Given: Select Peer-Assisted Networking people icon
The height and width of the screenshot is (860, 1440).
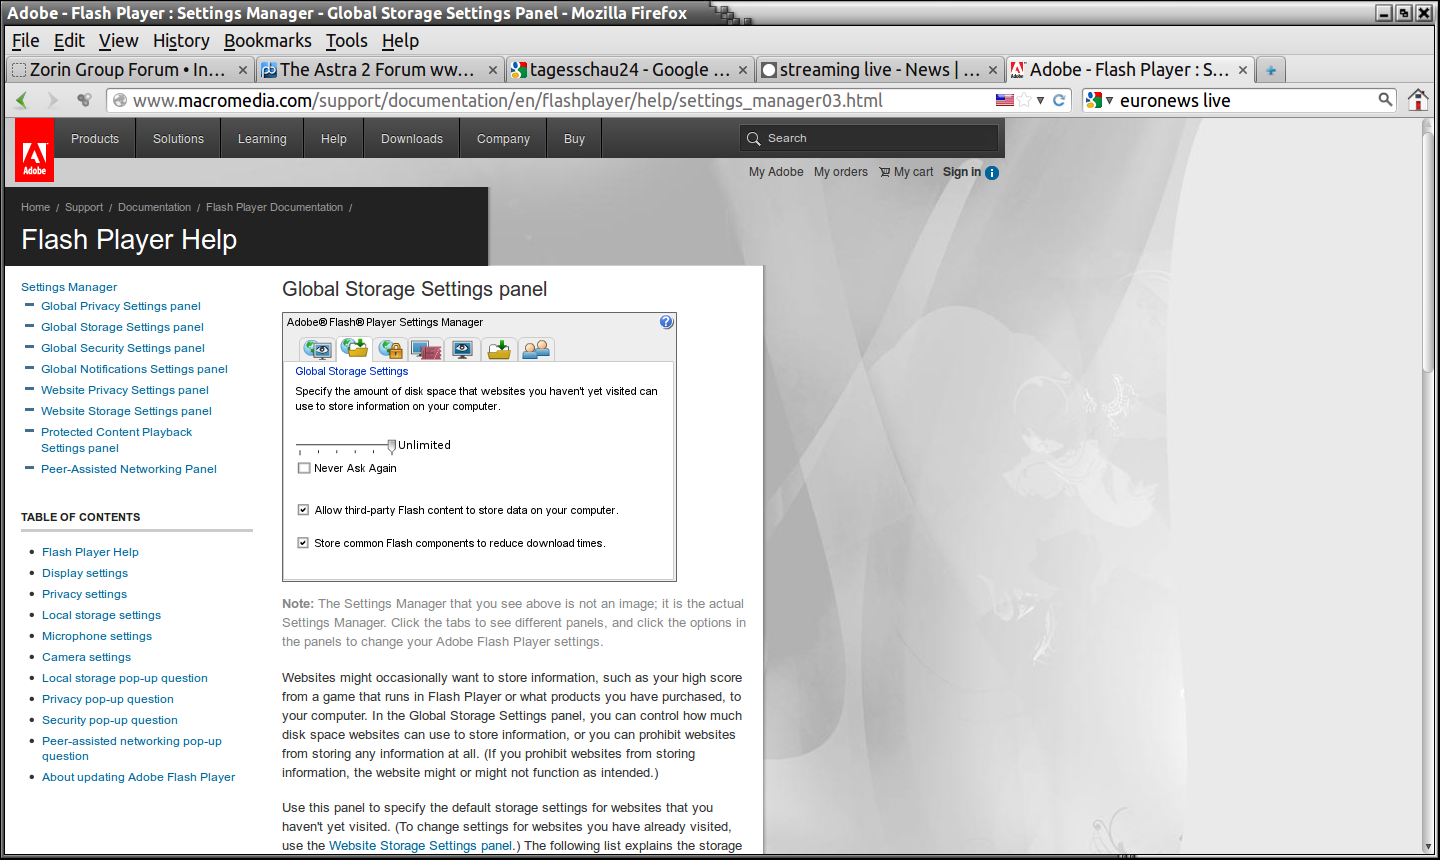Looking at the screenshot, I should [x=536, y=349].
